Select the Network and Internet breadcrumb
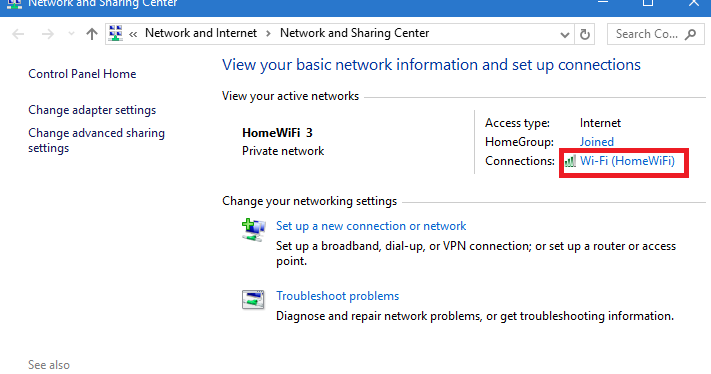The width and height of the screenshot is (711, 374). click(201, 33)
